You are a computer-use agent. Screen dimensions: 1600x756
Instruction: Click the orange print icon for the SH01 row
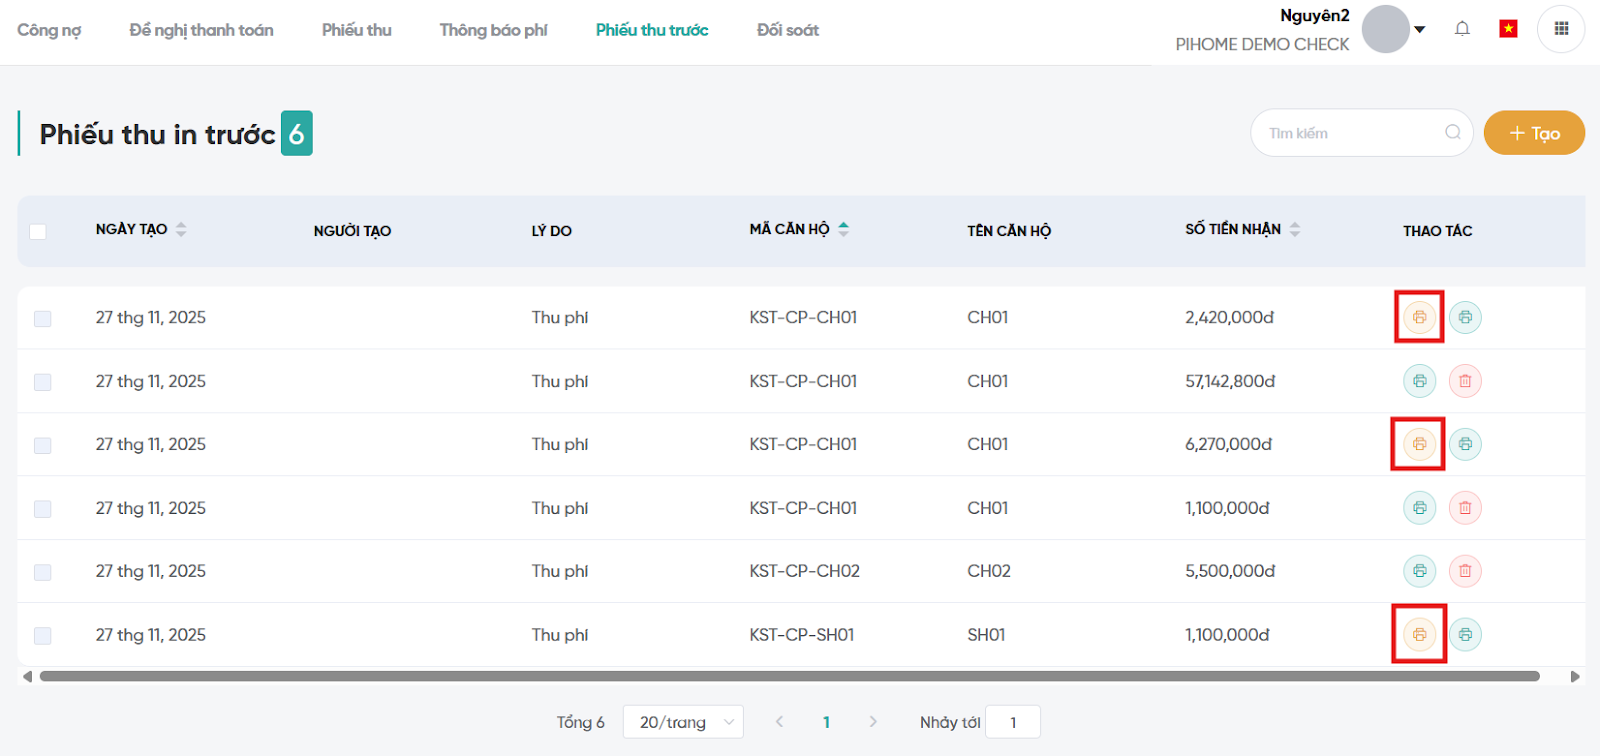(1419, 635)
